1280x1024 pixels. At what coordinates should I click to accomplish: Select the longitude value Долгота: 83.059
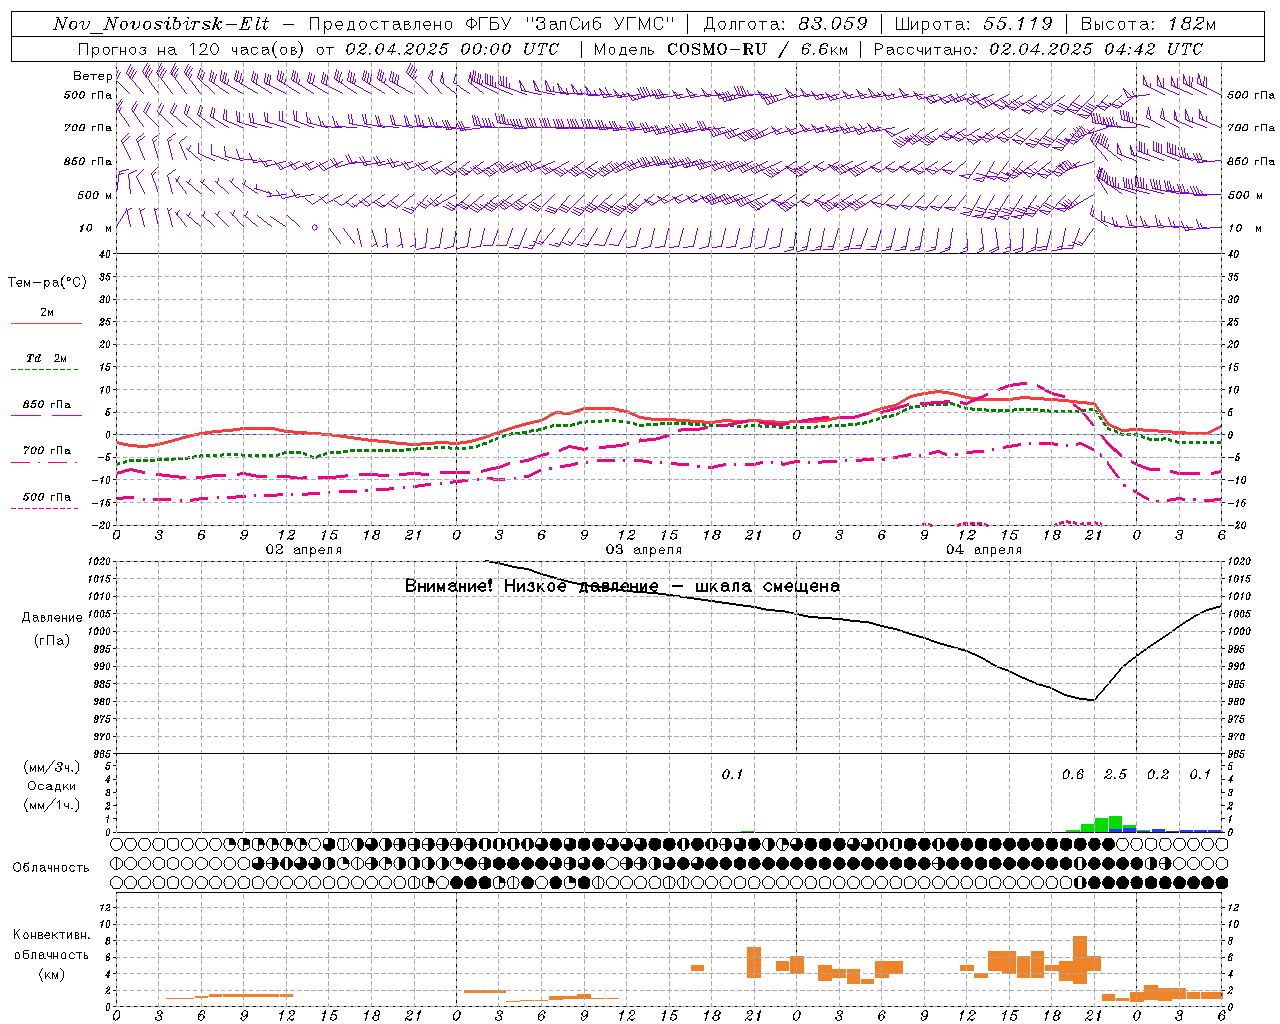(x=785, y=24)
